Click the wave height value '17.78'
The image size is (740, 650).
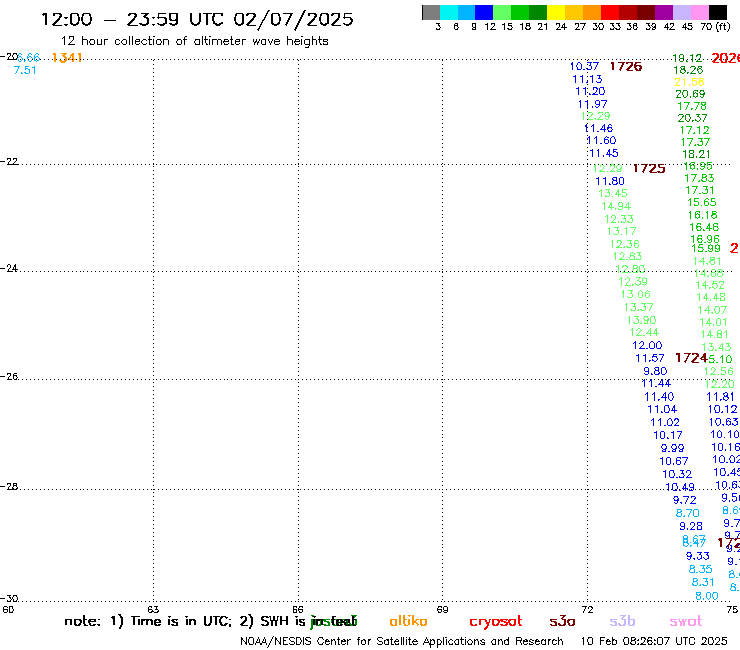pyautogui.click(x=692, y=106)
